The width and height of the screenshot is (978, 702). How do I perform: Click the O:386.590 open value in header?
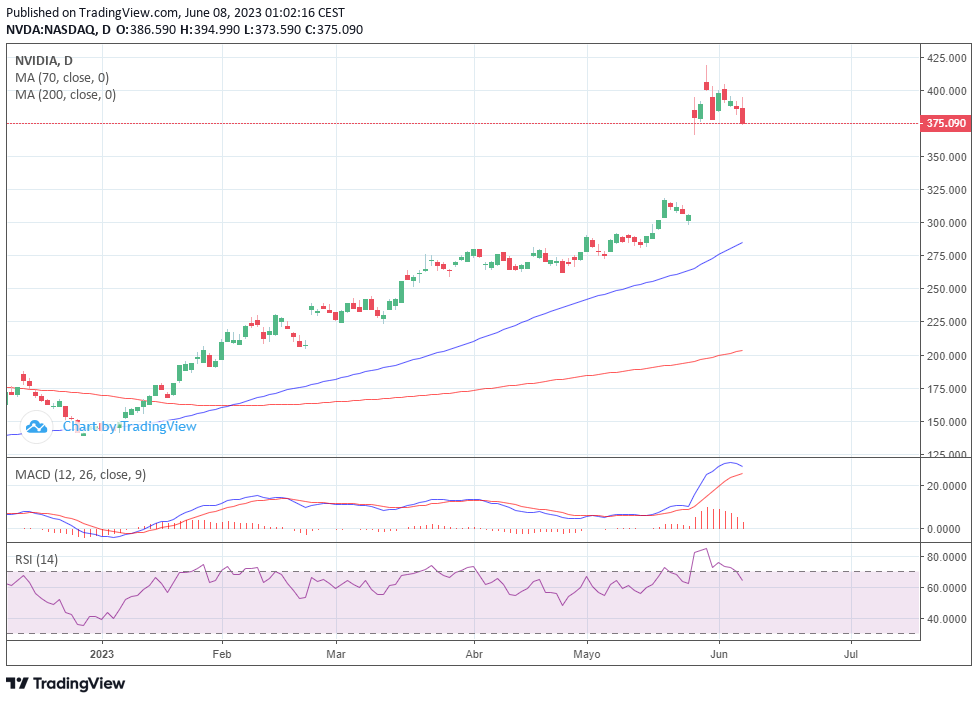[146, 29]
